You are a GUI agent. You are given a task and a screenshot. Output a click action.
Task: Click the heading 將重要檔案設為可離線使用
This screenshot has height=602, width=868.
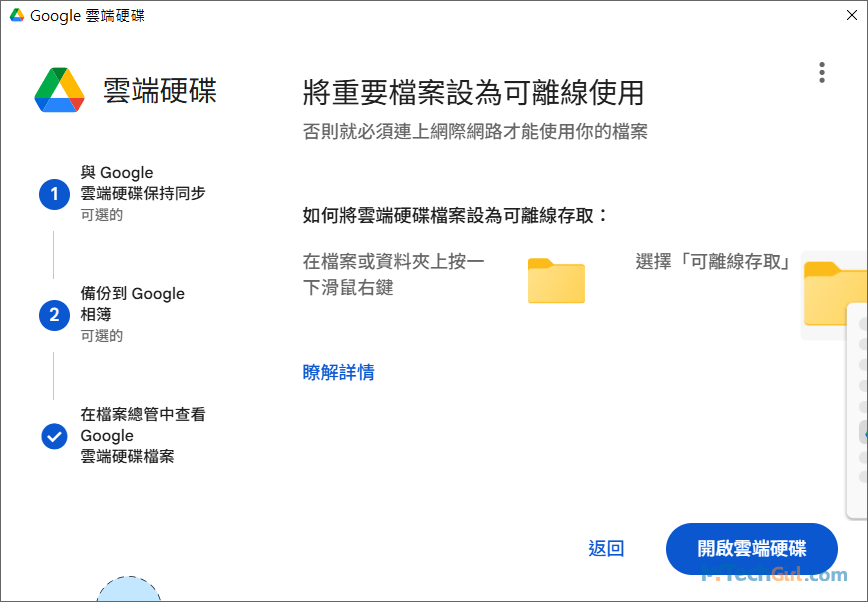(473, 90)
